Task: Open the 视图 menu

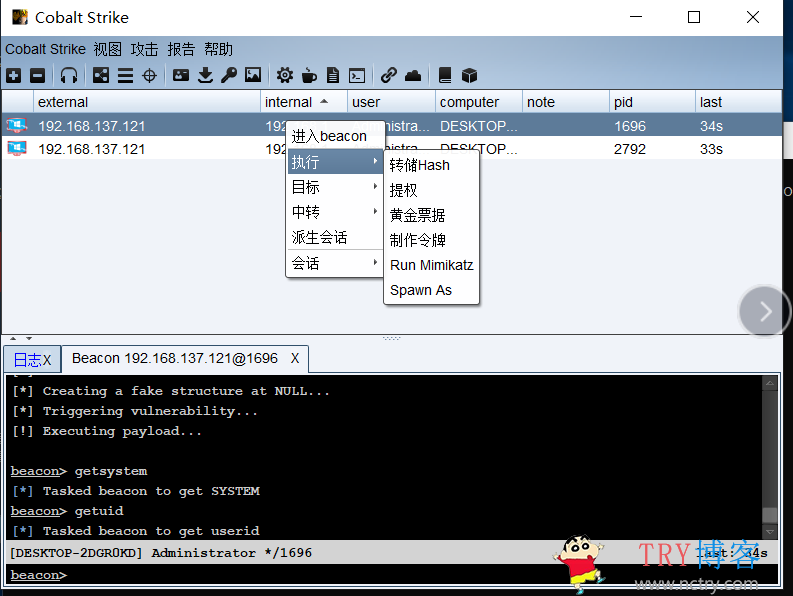Action: click(x=107, y=49)
